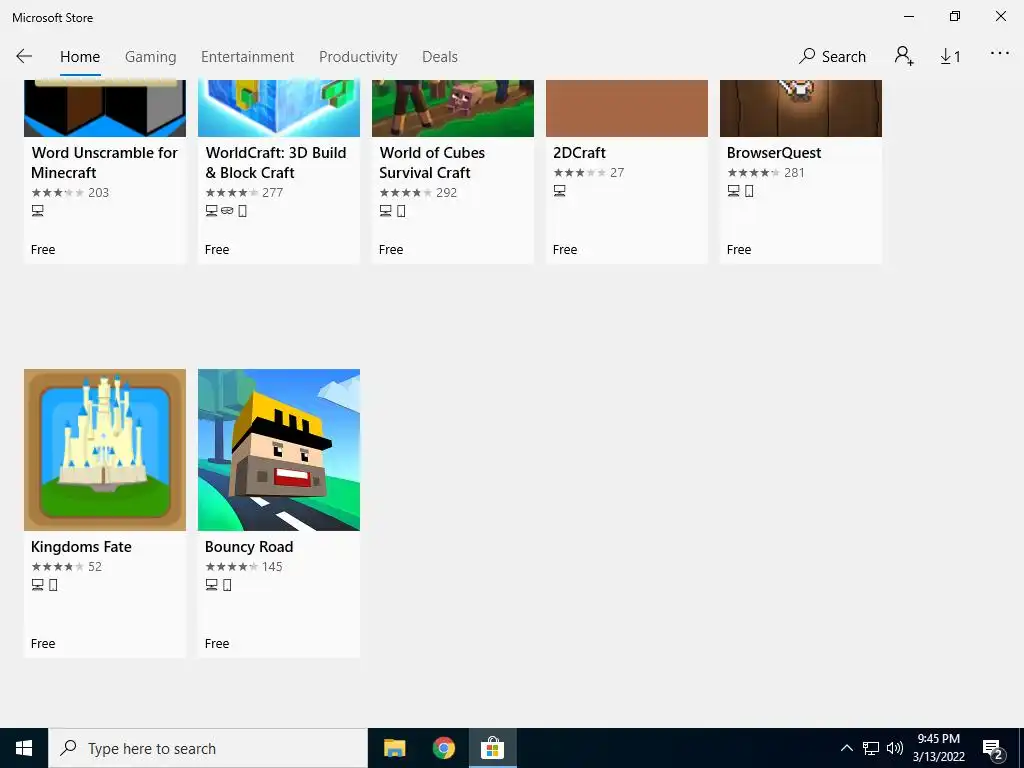Image resolution: width=1024 pixels, height=768 pixels.
Task: Click the Microsoft Store taskbar icon
Action: point(493,748)
